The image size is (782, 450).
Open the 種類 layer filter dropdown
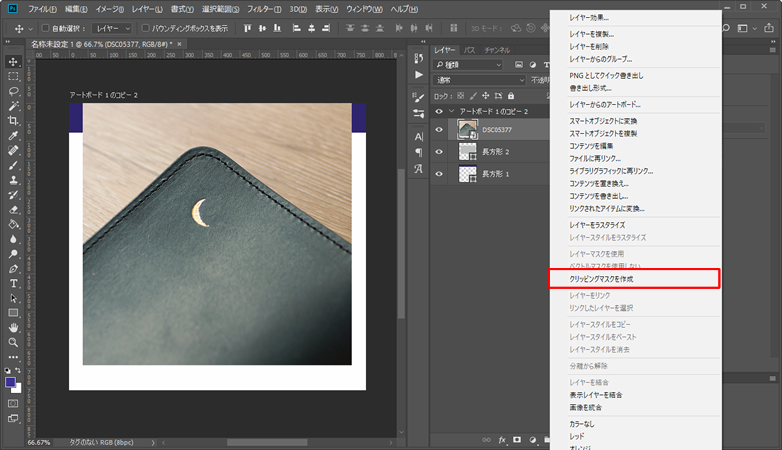click(468, 65)
